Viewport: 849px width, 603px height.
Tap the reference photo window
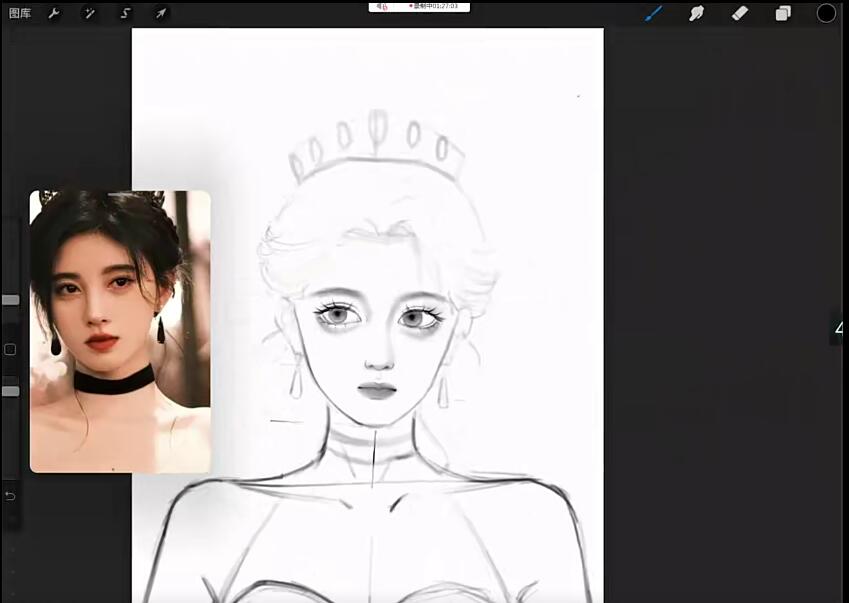[120, 330]
